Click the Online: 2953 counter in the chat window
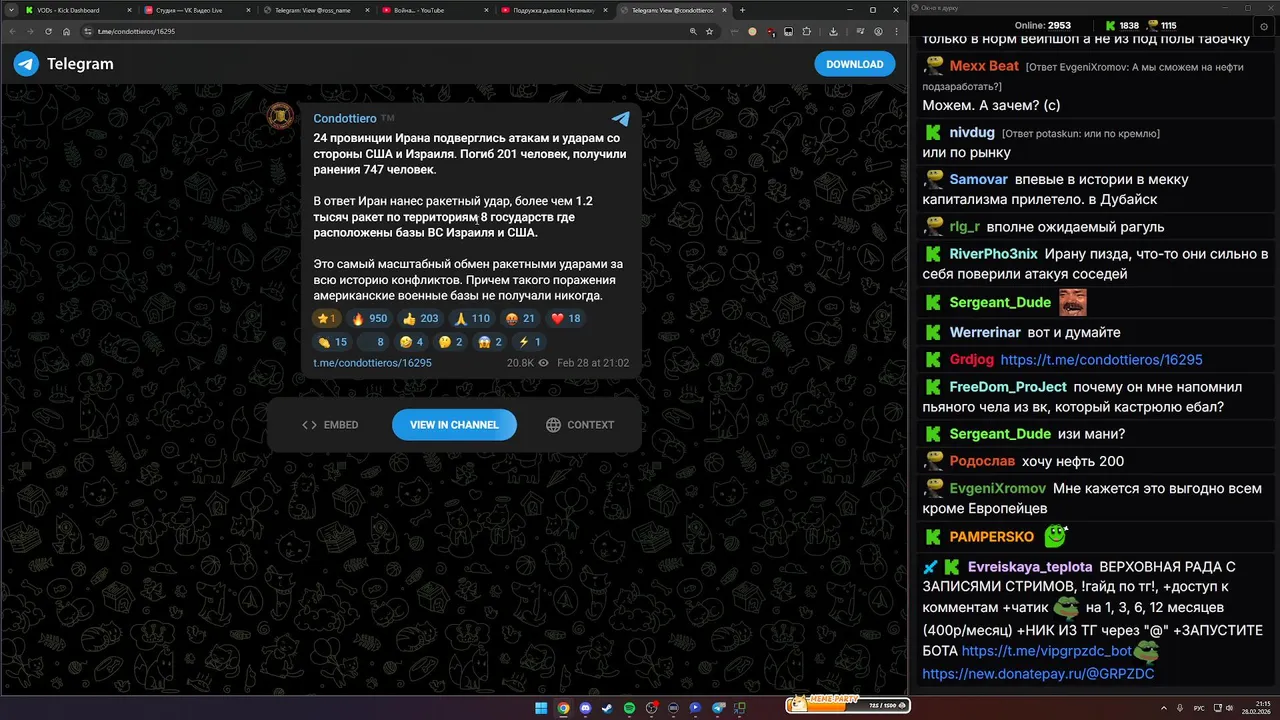1280x720 pixels. pyautogui.click(x=1042, y=25)
